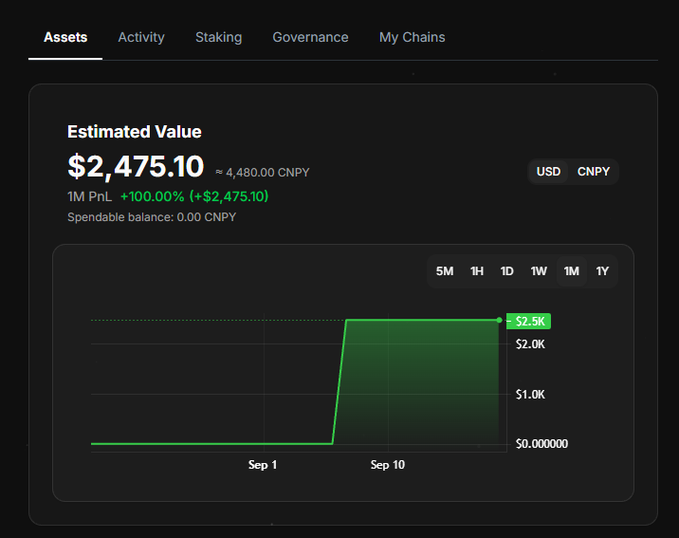Set chart range to 5M
Viewport: 679px width, 538px height.
[x=445, y=271]
